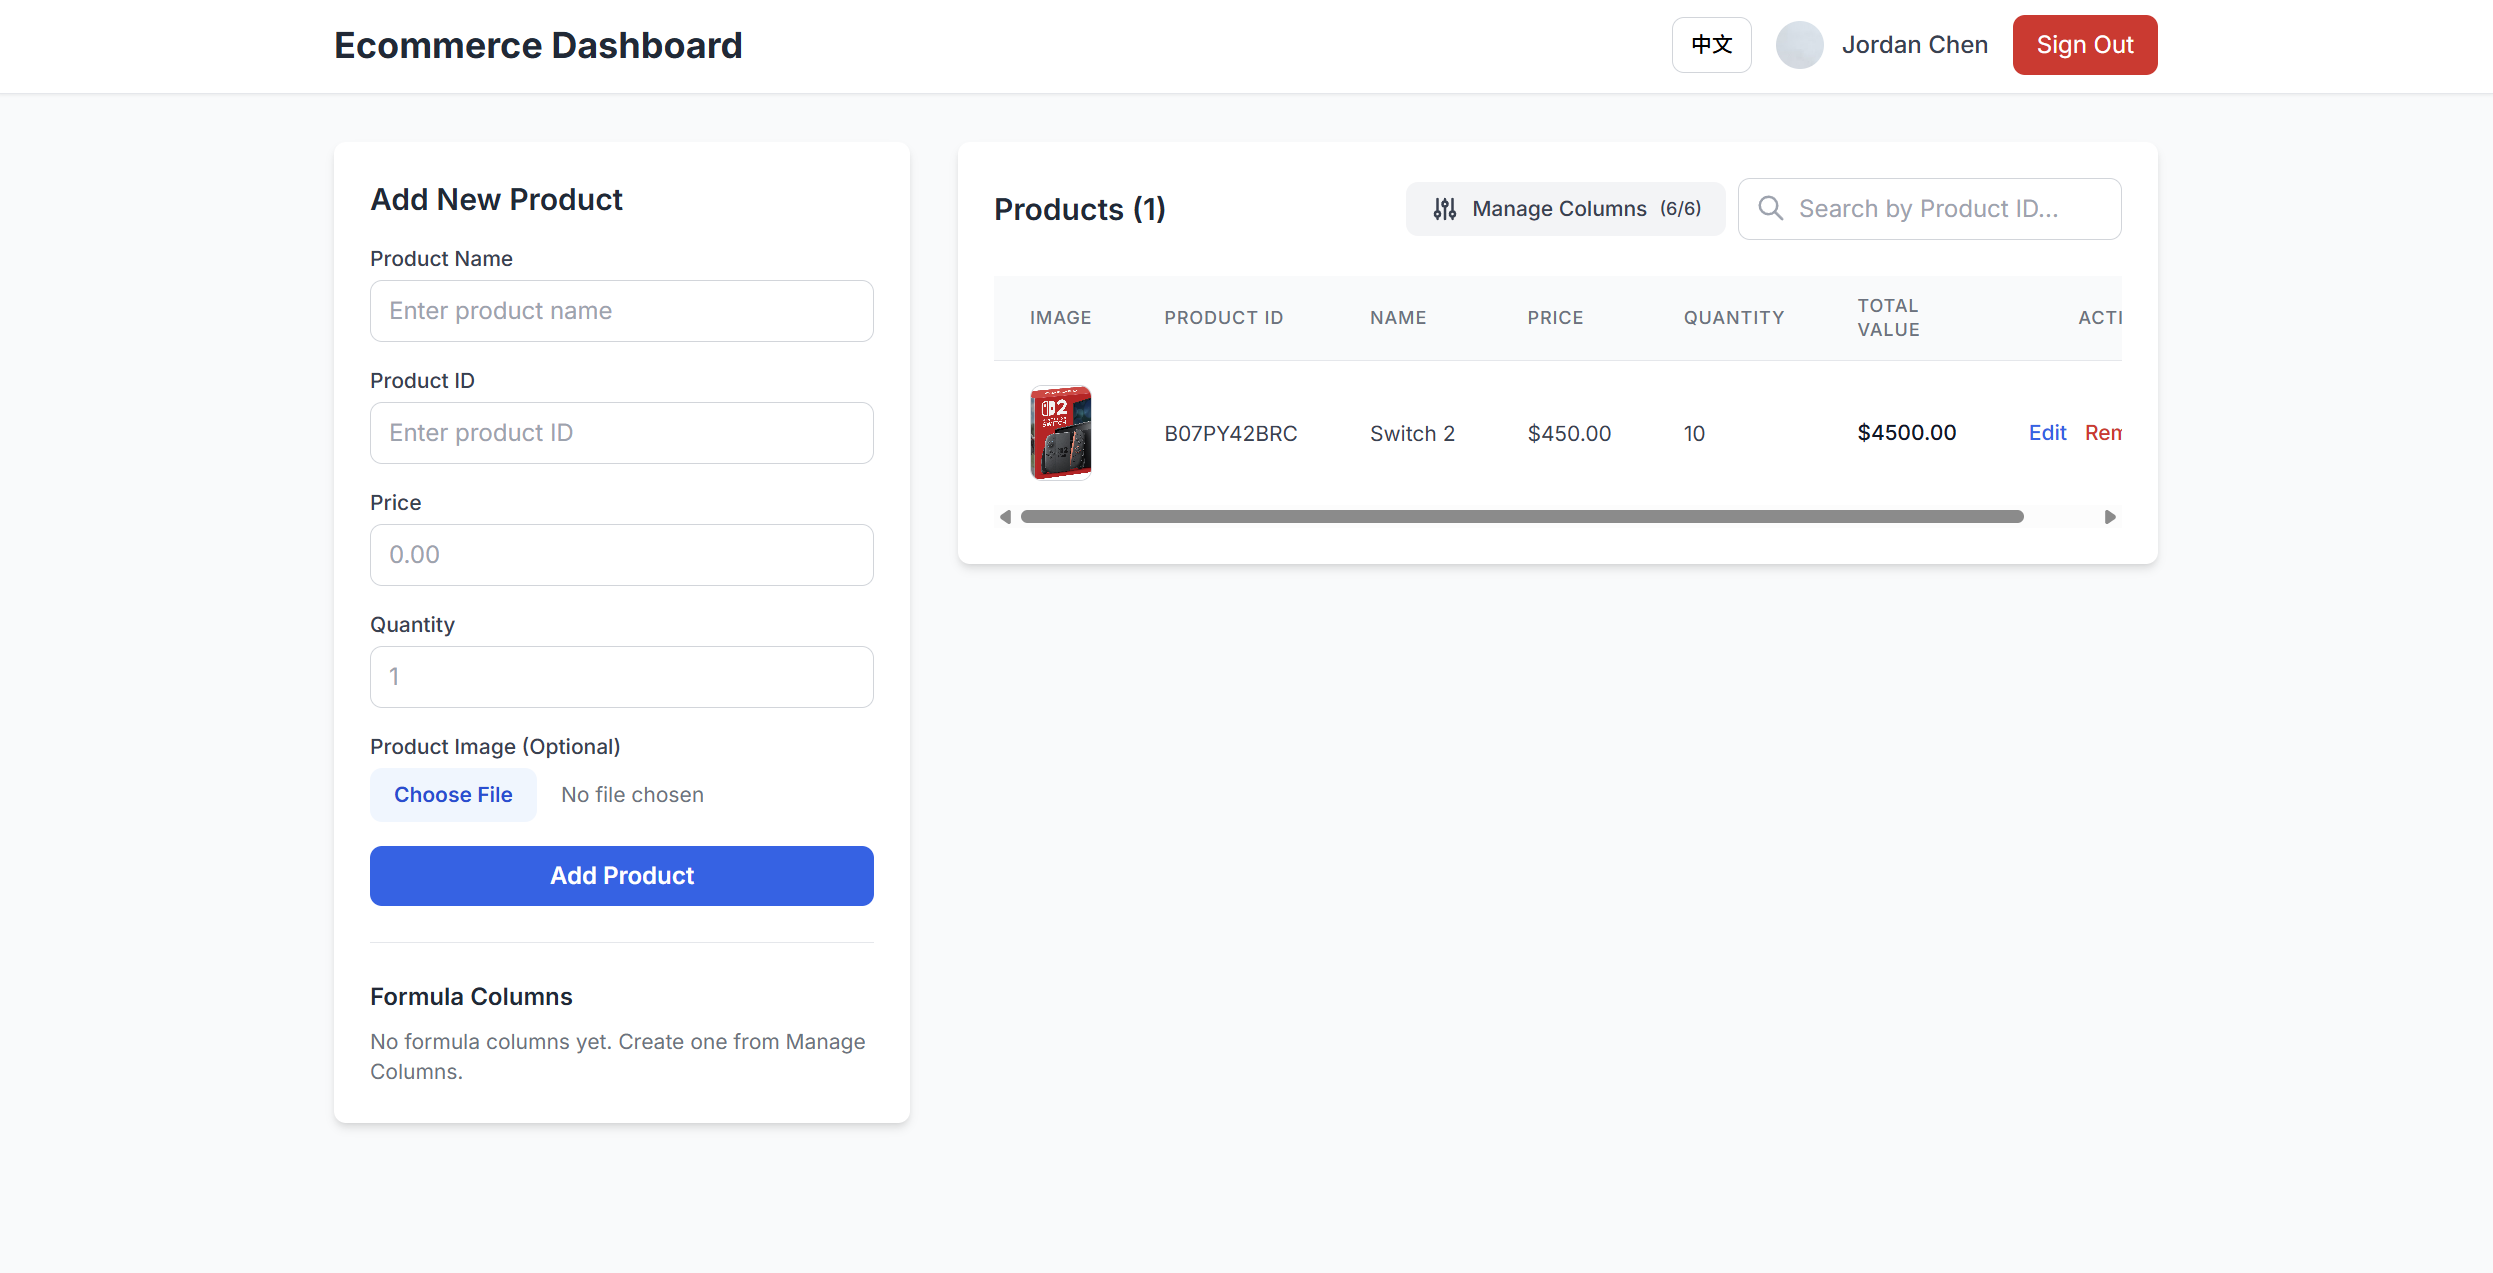
Task: Open Jordan Chen's profile avatar
Action: [x=1798, y=44]
